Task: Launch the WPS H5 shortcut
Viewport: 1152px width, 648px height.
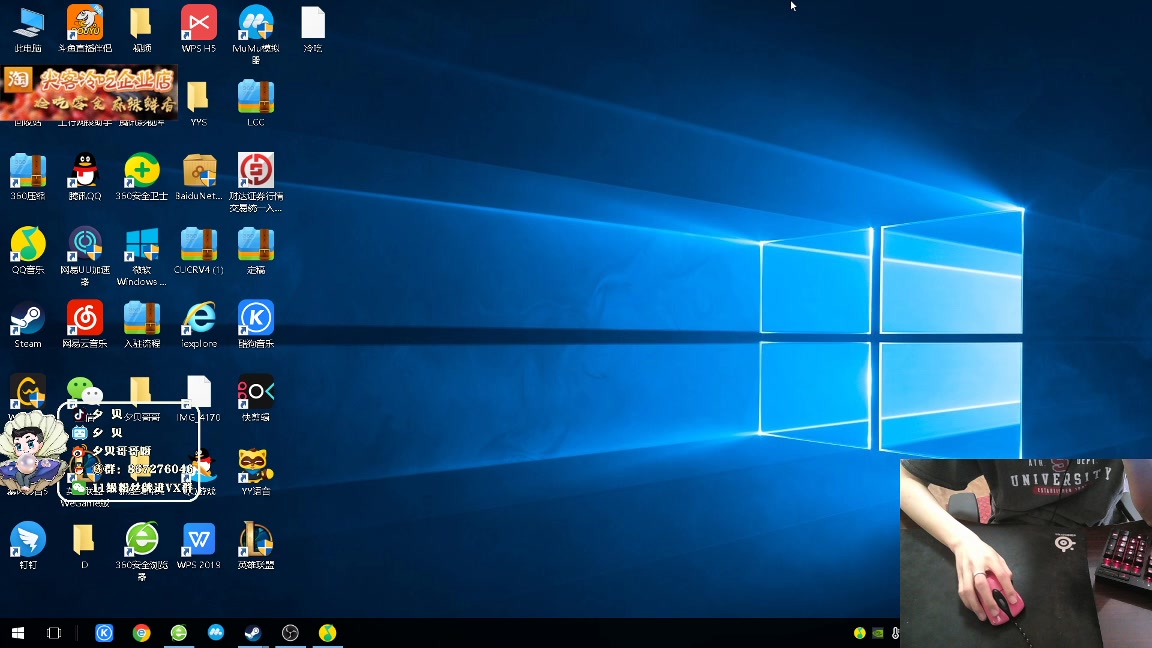Action: [198, 29]
